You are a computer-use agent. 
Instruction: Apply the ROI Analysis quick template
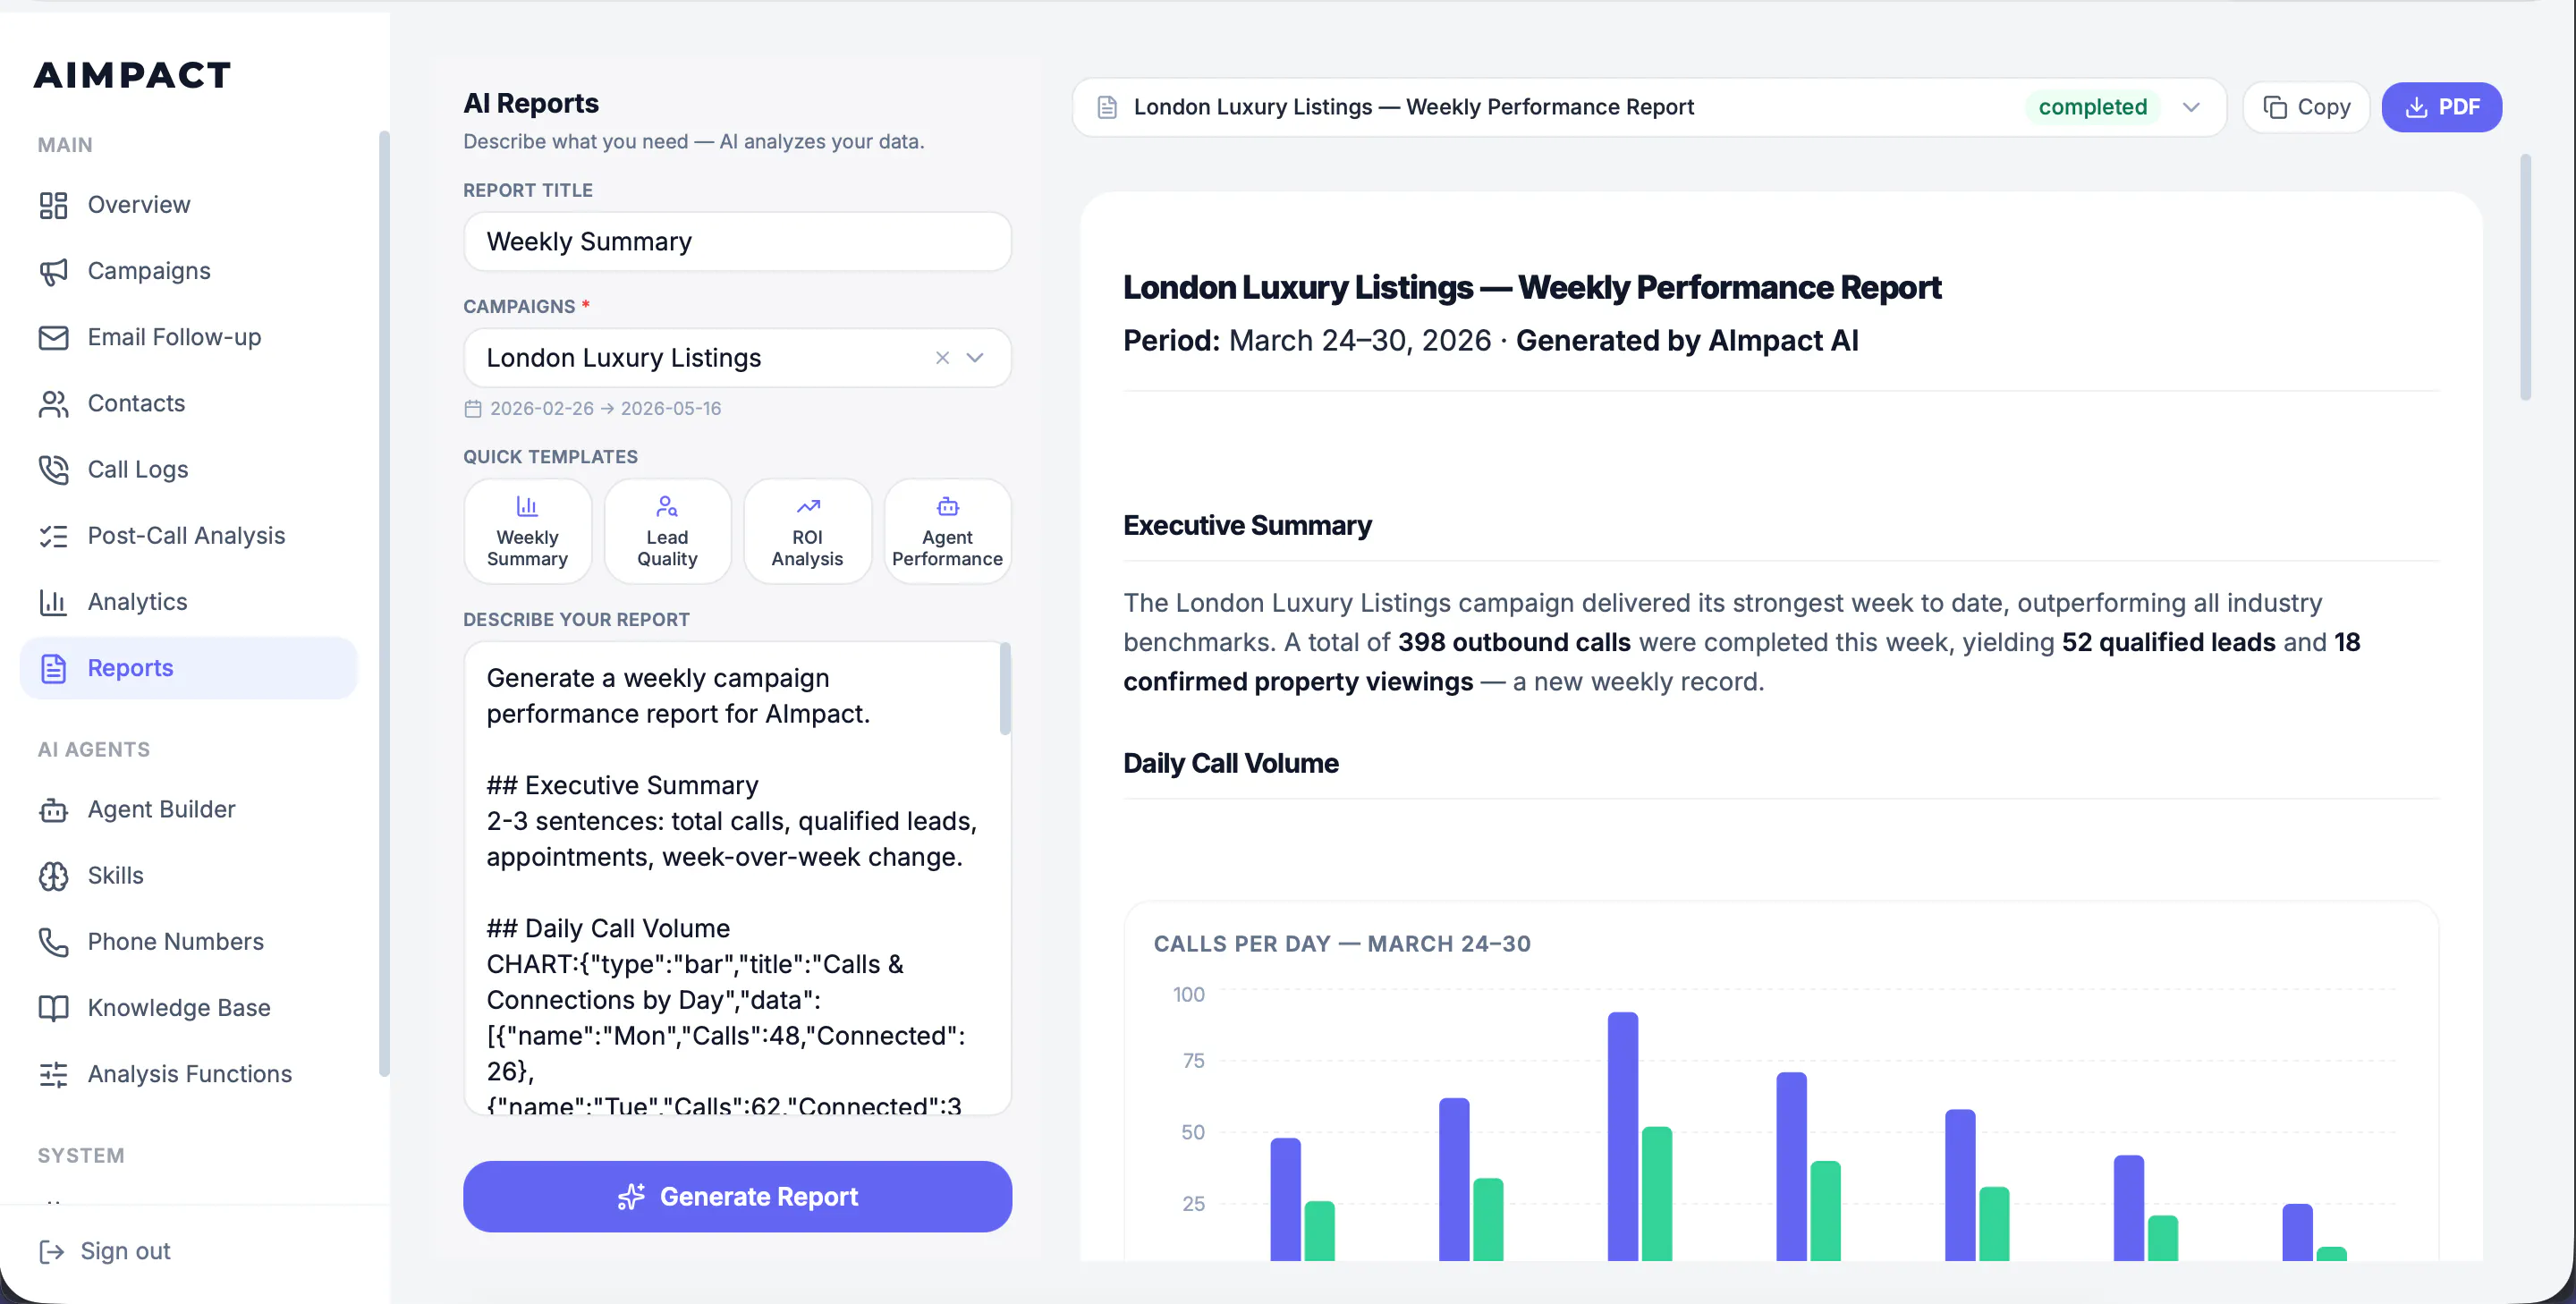pyautogui.click(x=807, y=531)
